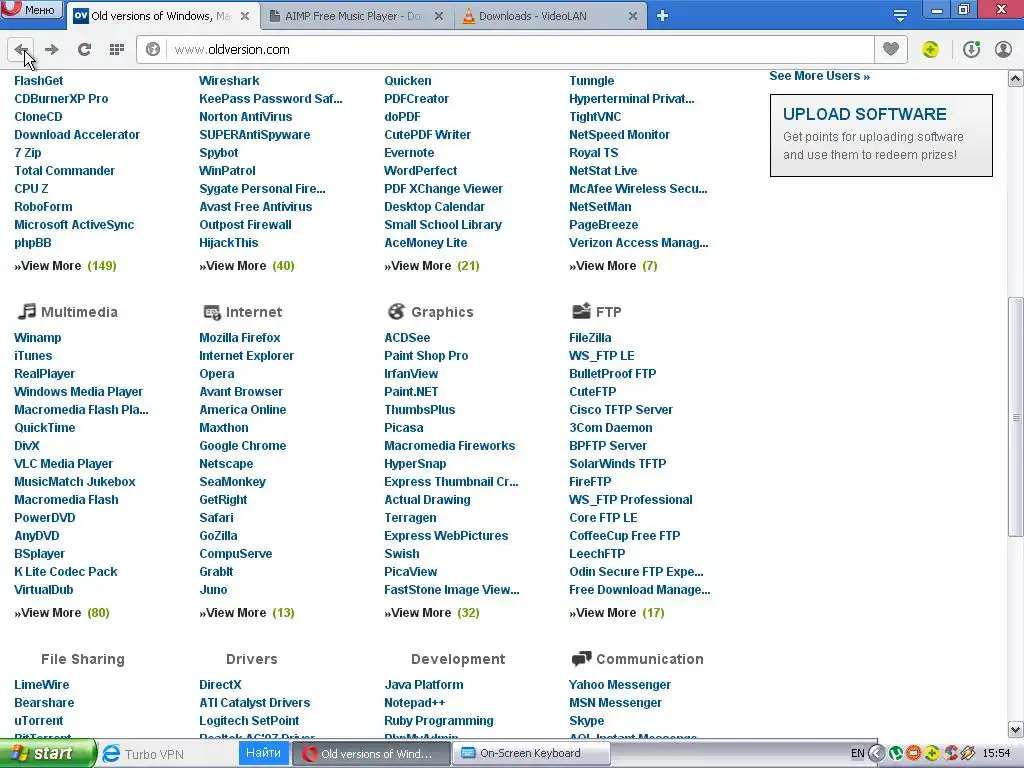Open the Winamp link
The height and width of the screenshot is (768, 1024).
(37, 338)
